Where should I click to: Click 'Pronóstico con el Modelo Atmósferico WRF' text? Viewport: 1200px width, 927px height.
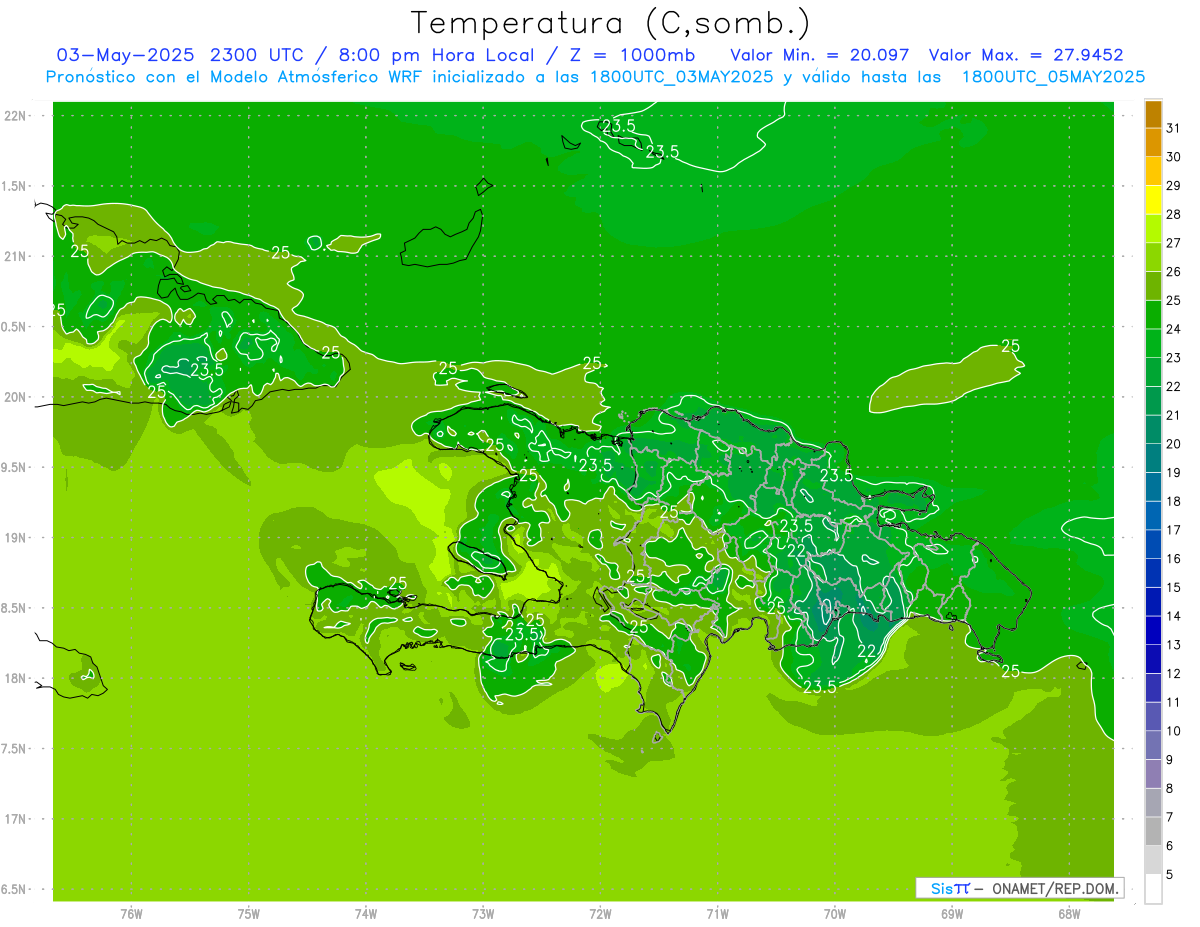tap(236, 77)
